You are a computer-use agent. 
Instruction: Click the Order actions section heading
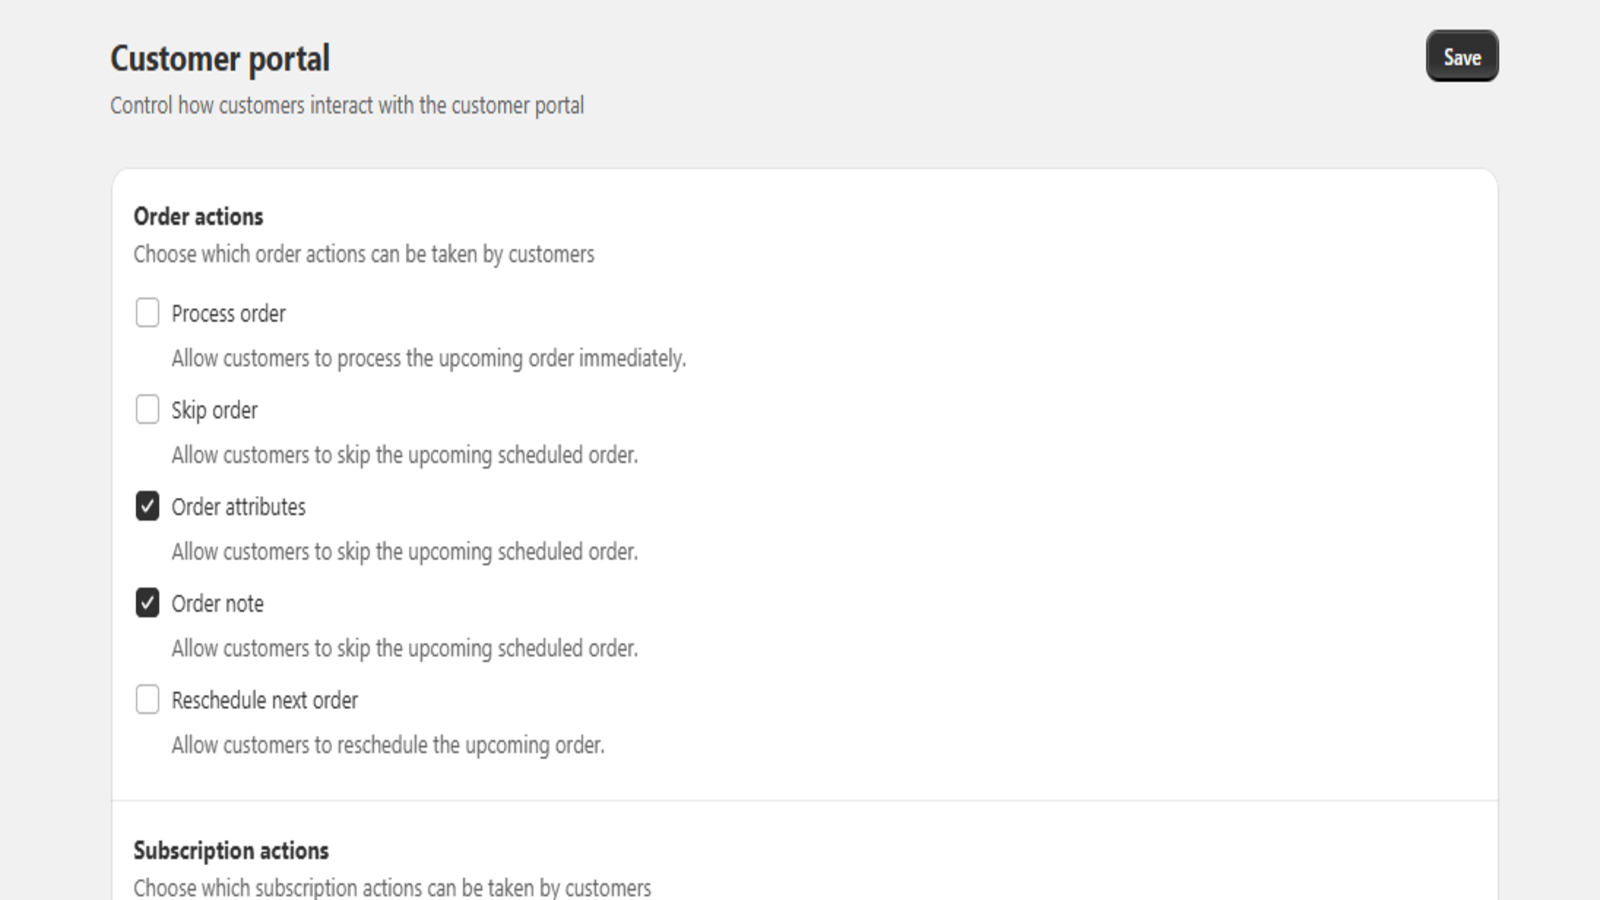(x=198, y=216)
